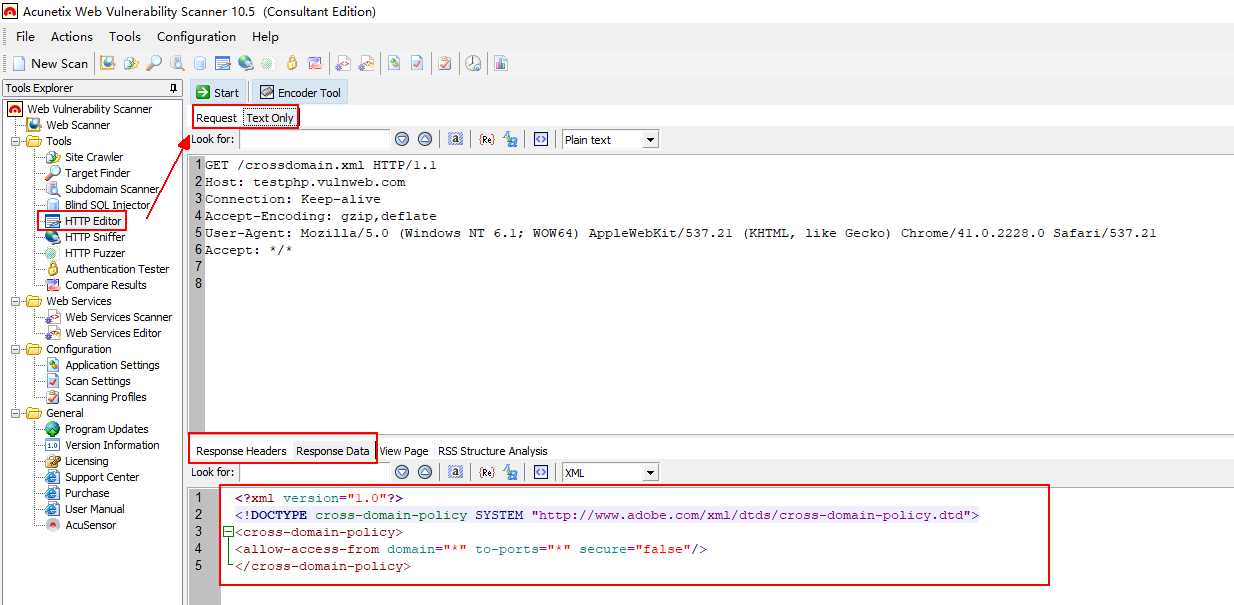Open the Configuration menu in menu bar
The width and height of the screenshot is (1234, 605).
coord(196,36)
